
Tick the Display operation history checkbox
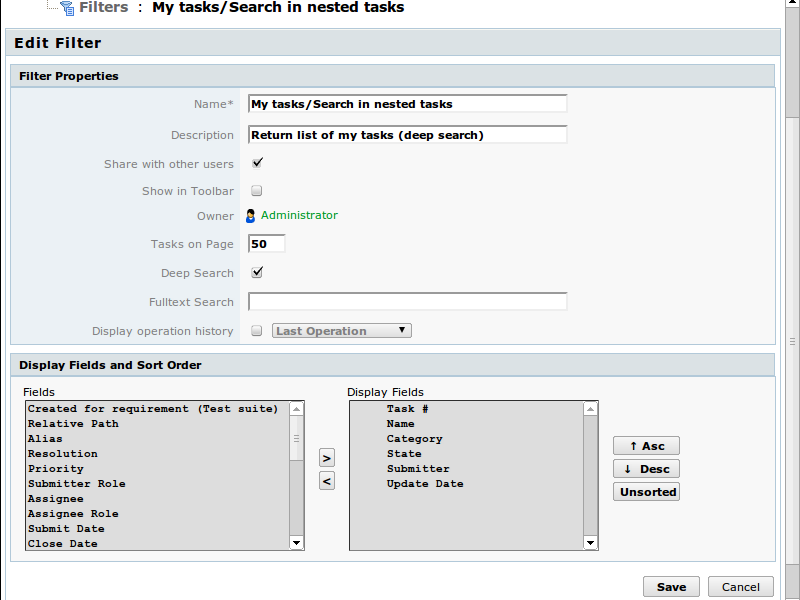[x=257, y=331]
